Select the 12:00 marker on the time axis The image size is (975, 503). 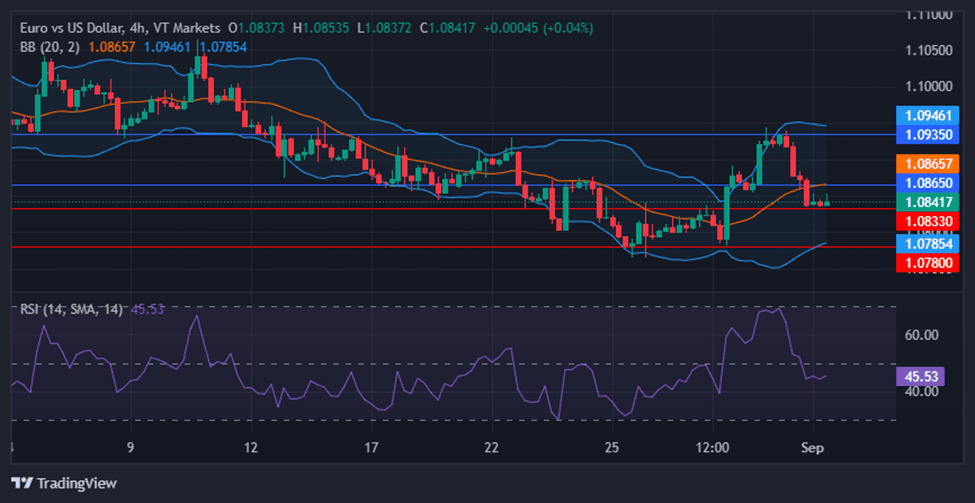[x=712, y=448]
